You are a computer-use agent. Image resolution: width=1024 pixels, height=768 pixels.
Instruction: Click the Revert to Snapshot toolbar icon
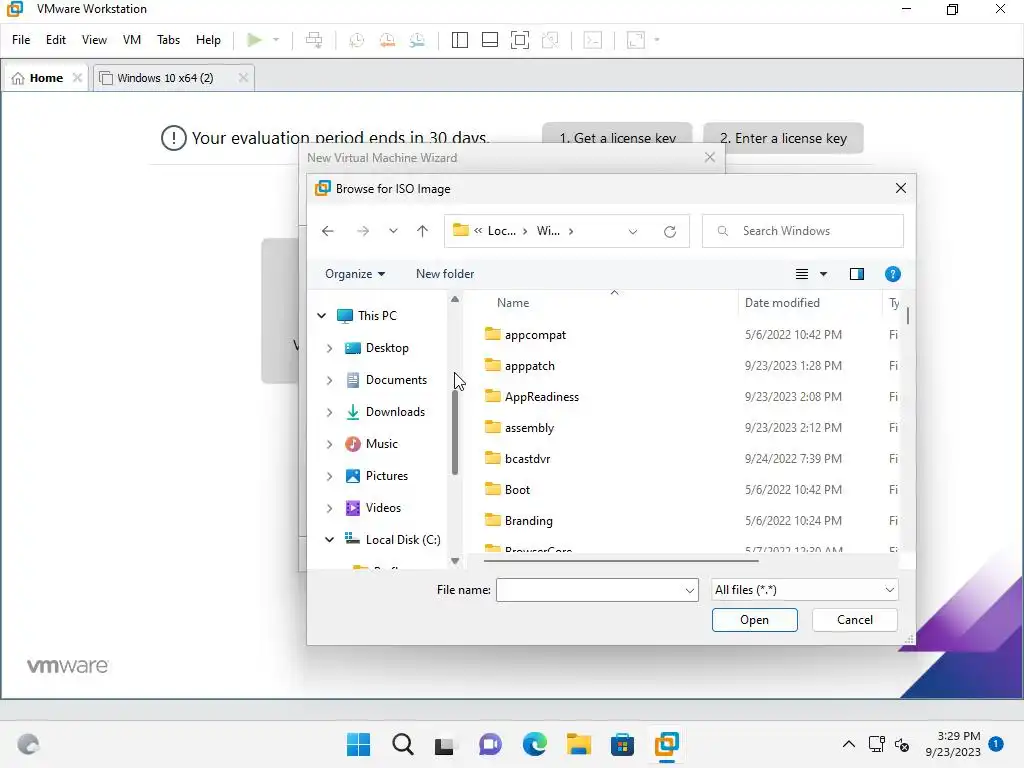(387, 40)
